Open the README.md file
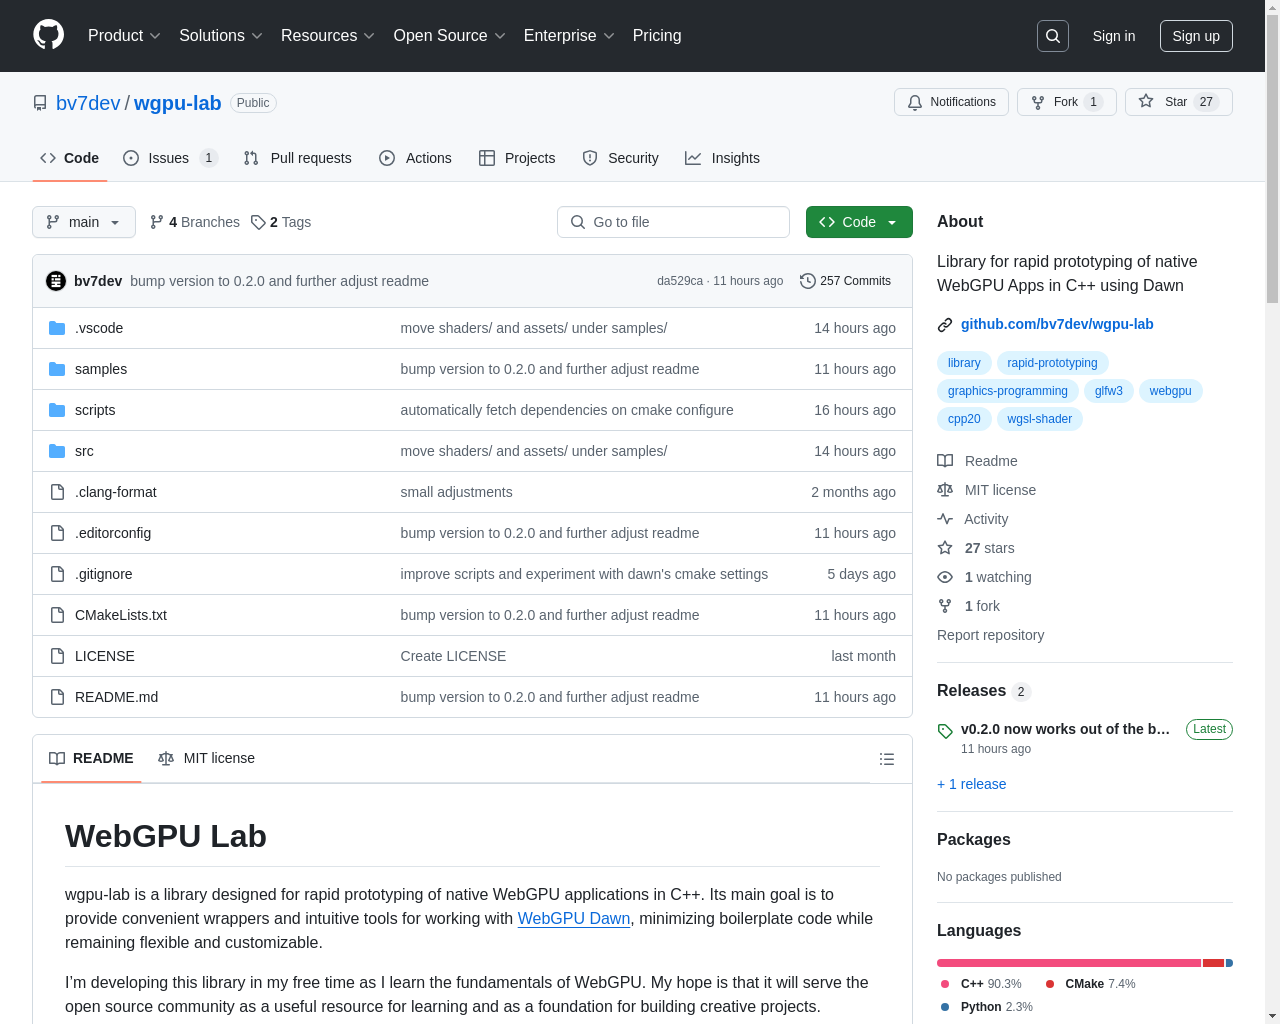This screenshot has height=1024, width=1280. [116, 697]
